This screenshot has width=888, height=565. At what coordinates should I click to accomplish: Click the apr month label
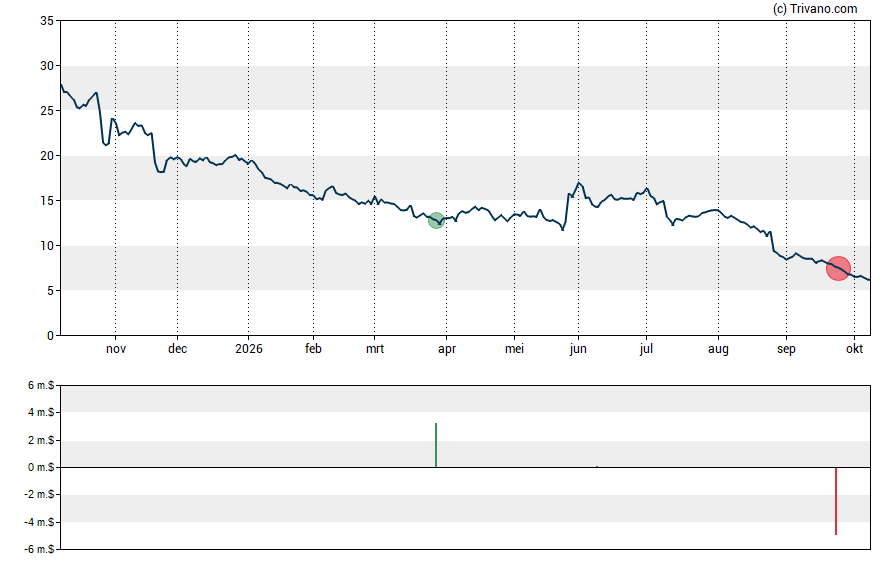[446, 349]
